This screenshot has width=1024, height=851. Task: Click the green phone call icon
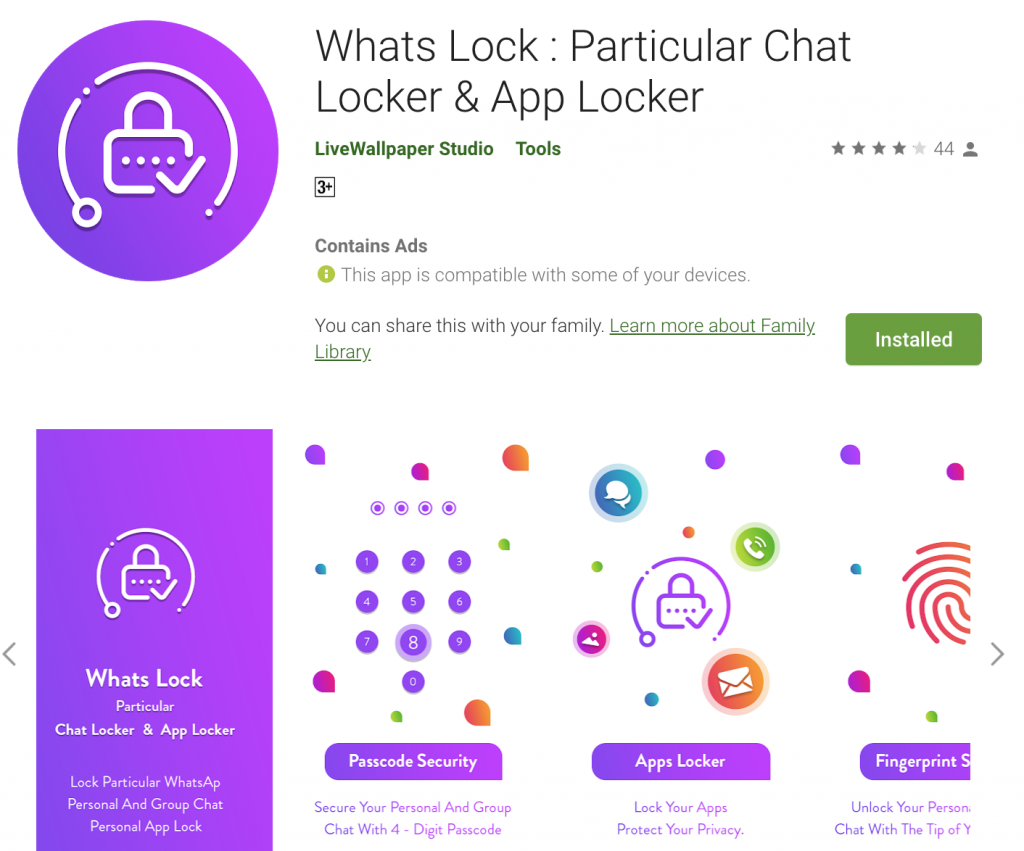(x=755, y=547)
